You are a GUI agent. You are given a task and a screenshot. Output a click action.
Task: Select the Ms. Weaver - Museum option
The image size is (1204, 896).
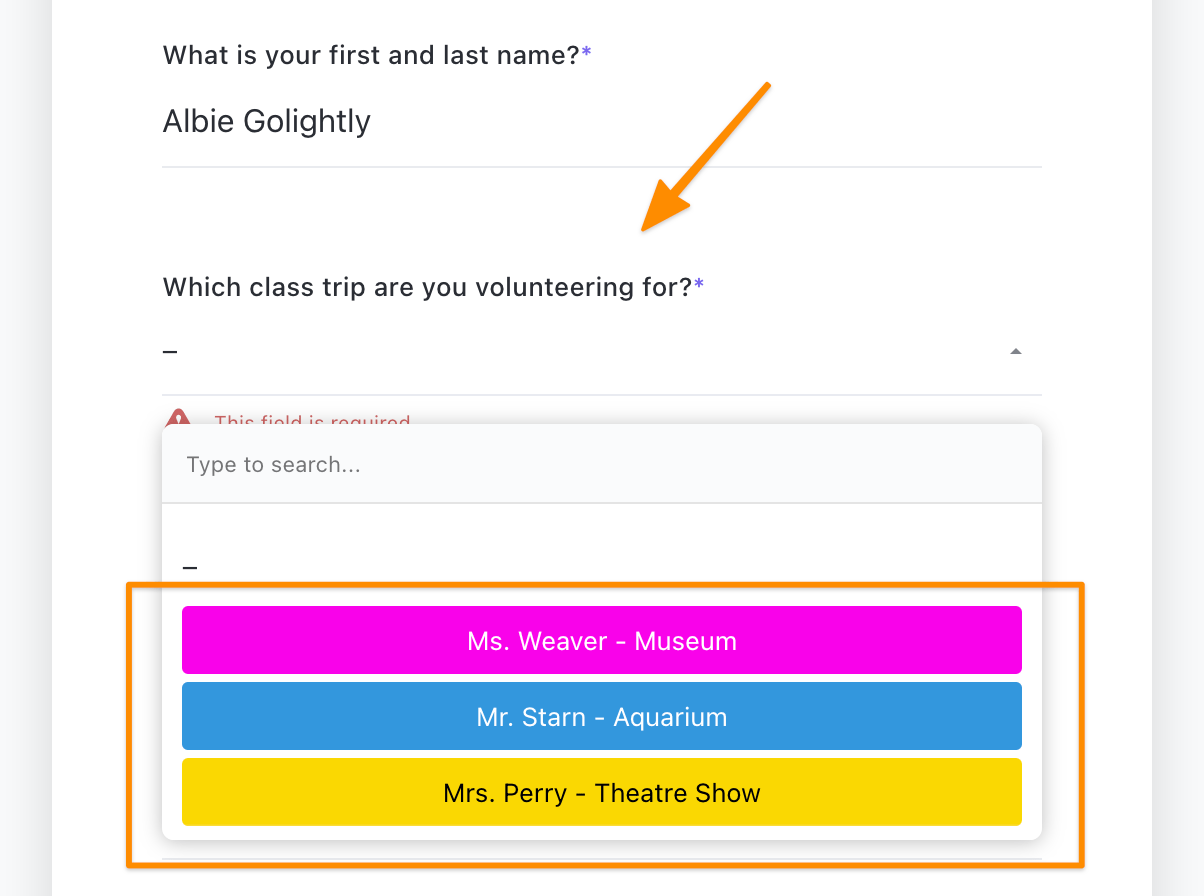[601, 640]
